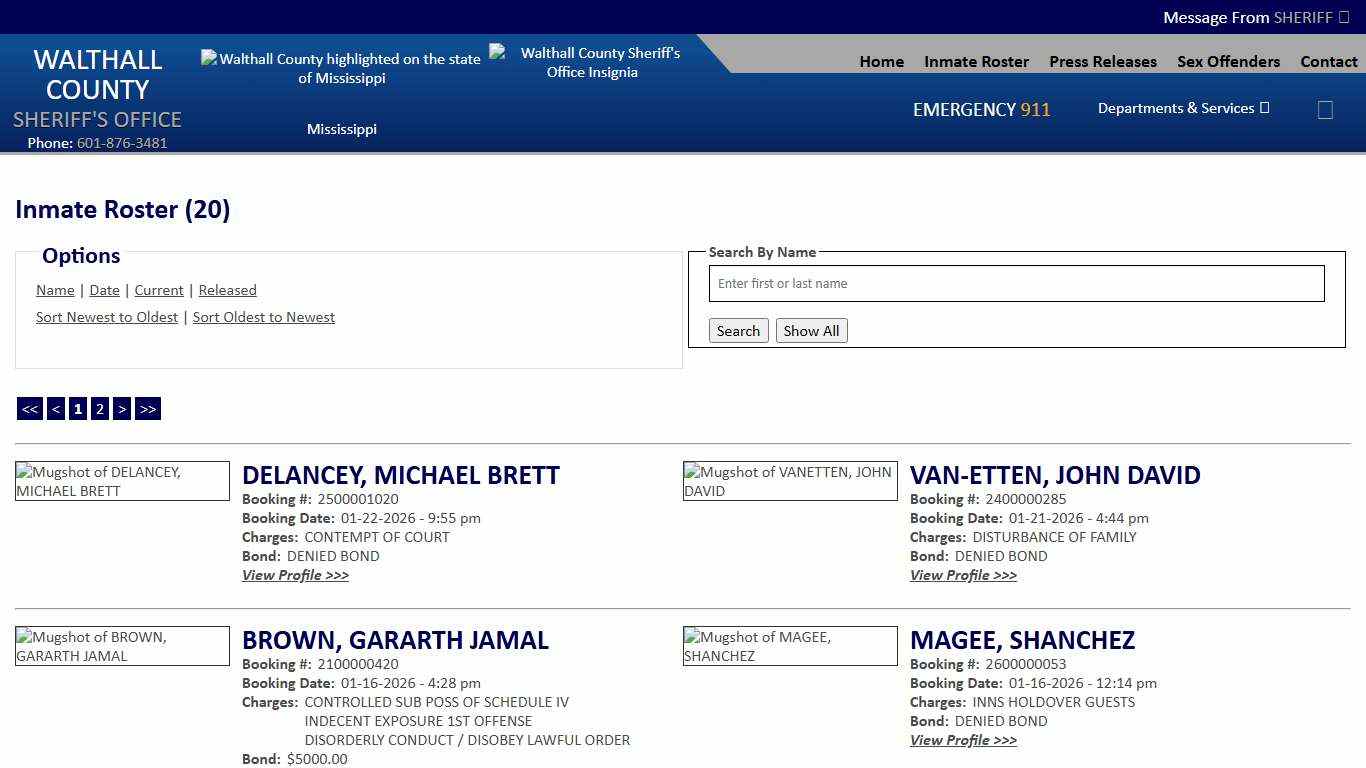1366x768 pixels.
Task: Filter roster by Current inmates
Action: click(159, 290)
